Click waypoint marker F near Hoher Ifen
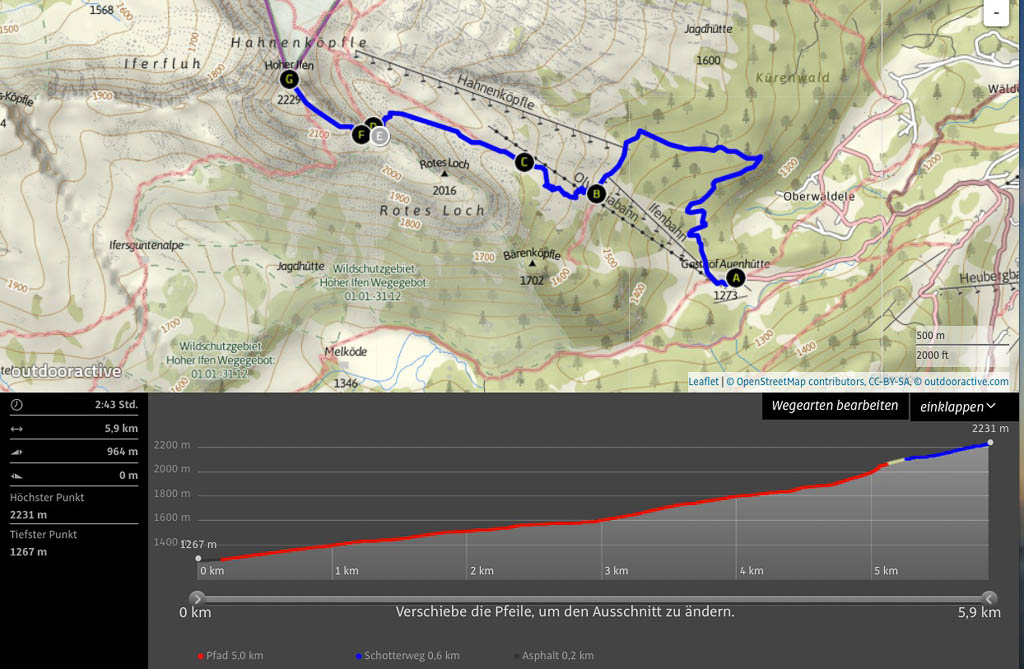Viewport: 1024px width, 669px height. 361,135
